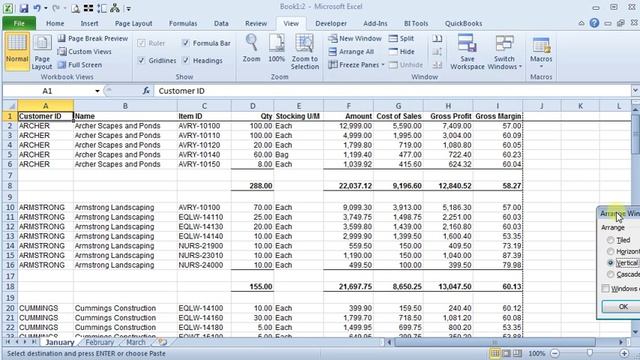
Task: Click the Insert Function fx icon
Action: coord(146,91)
